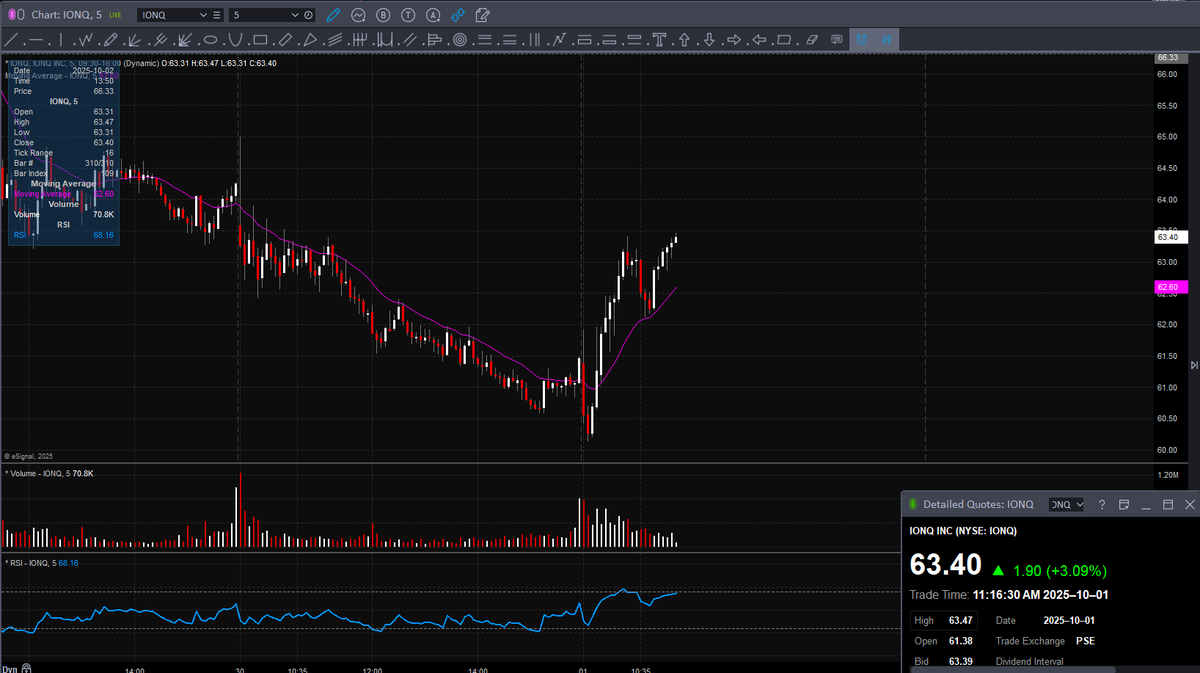Select the parallel channel lines tool
Image resolution: width=1200 pixels, height=673 pixels.
[x=411, y=40]
